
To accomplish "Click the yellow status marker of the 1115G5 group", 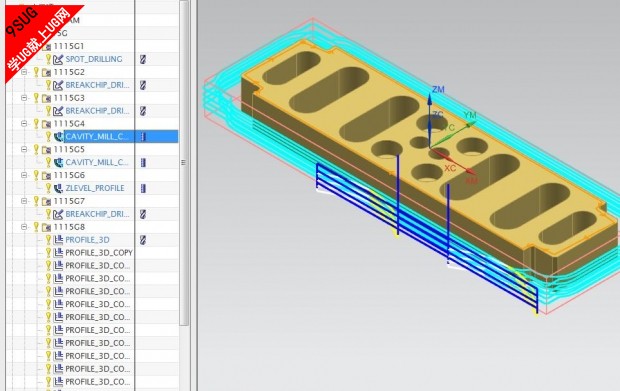I will click(x=36, y=149).
